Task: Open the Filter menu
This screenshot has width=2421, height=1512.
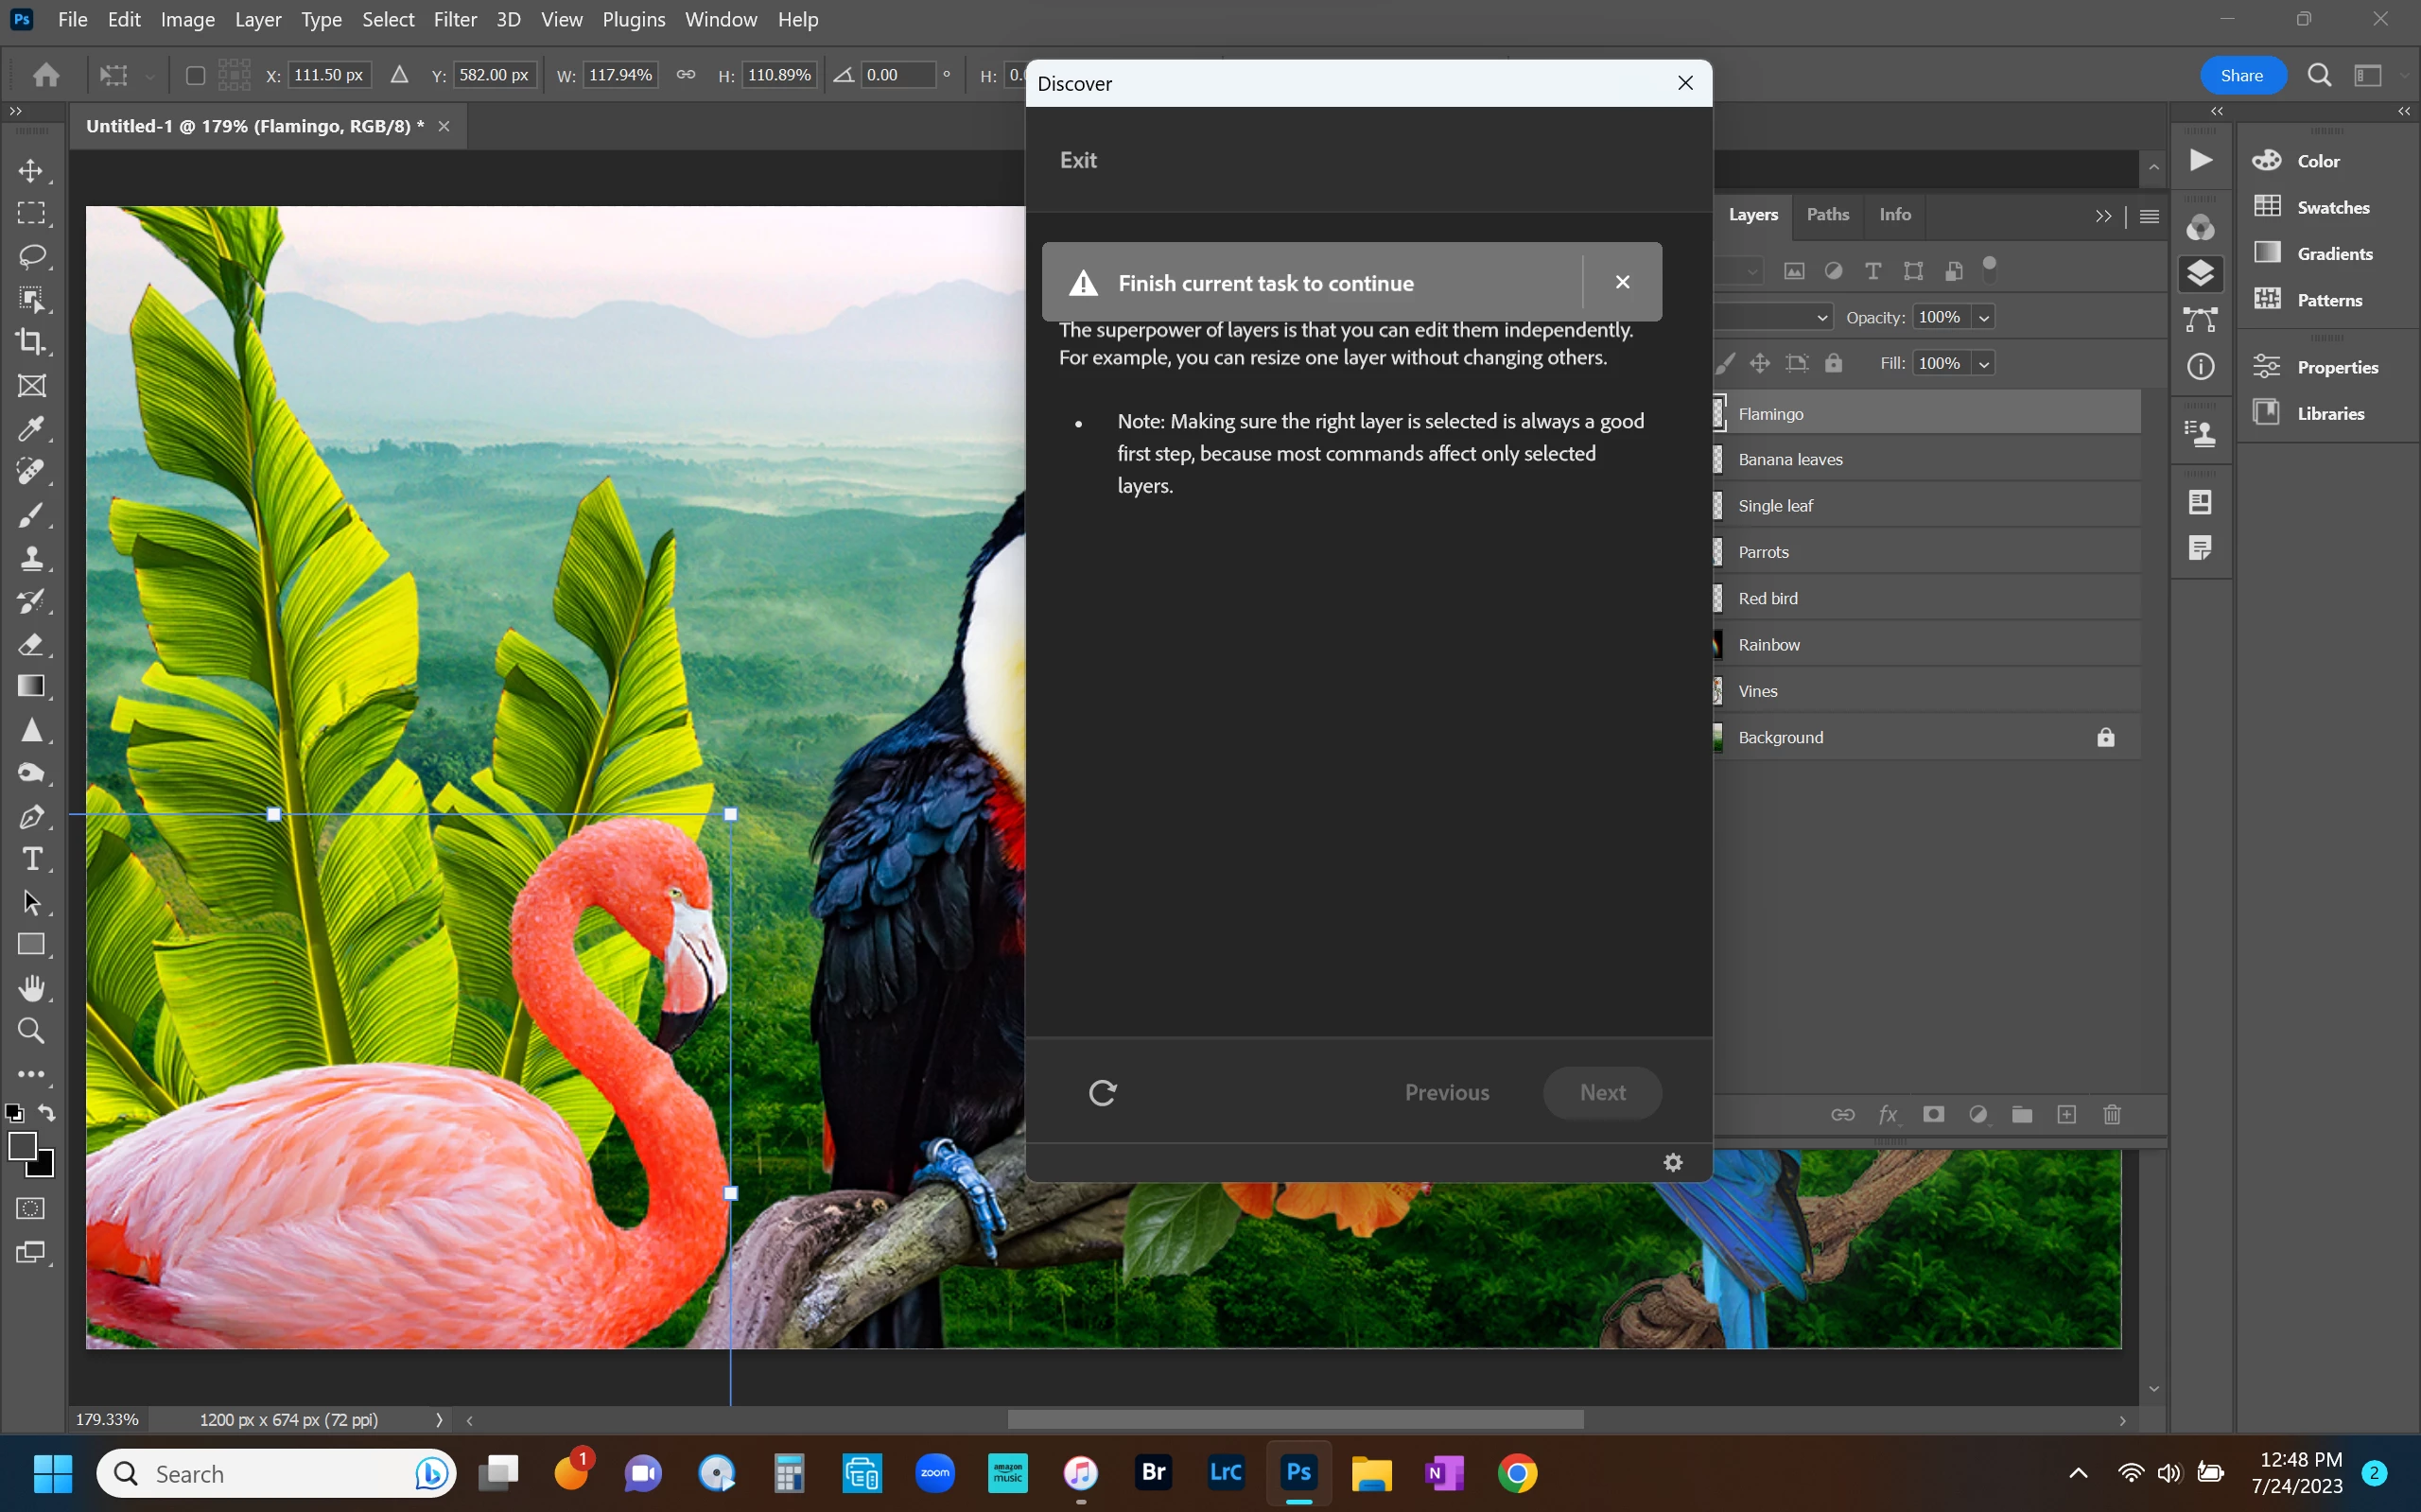Action: (x=454, y=19)
